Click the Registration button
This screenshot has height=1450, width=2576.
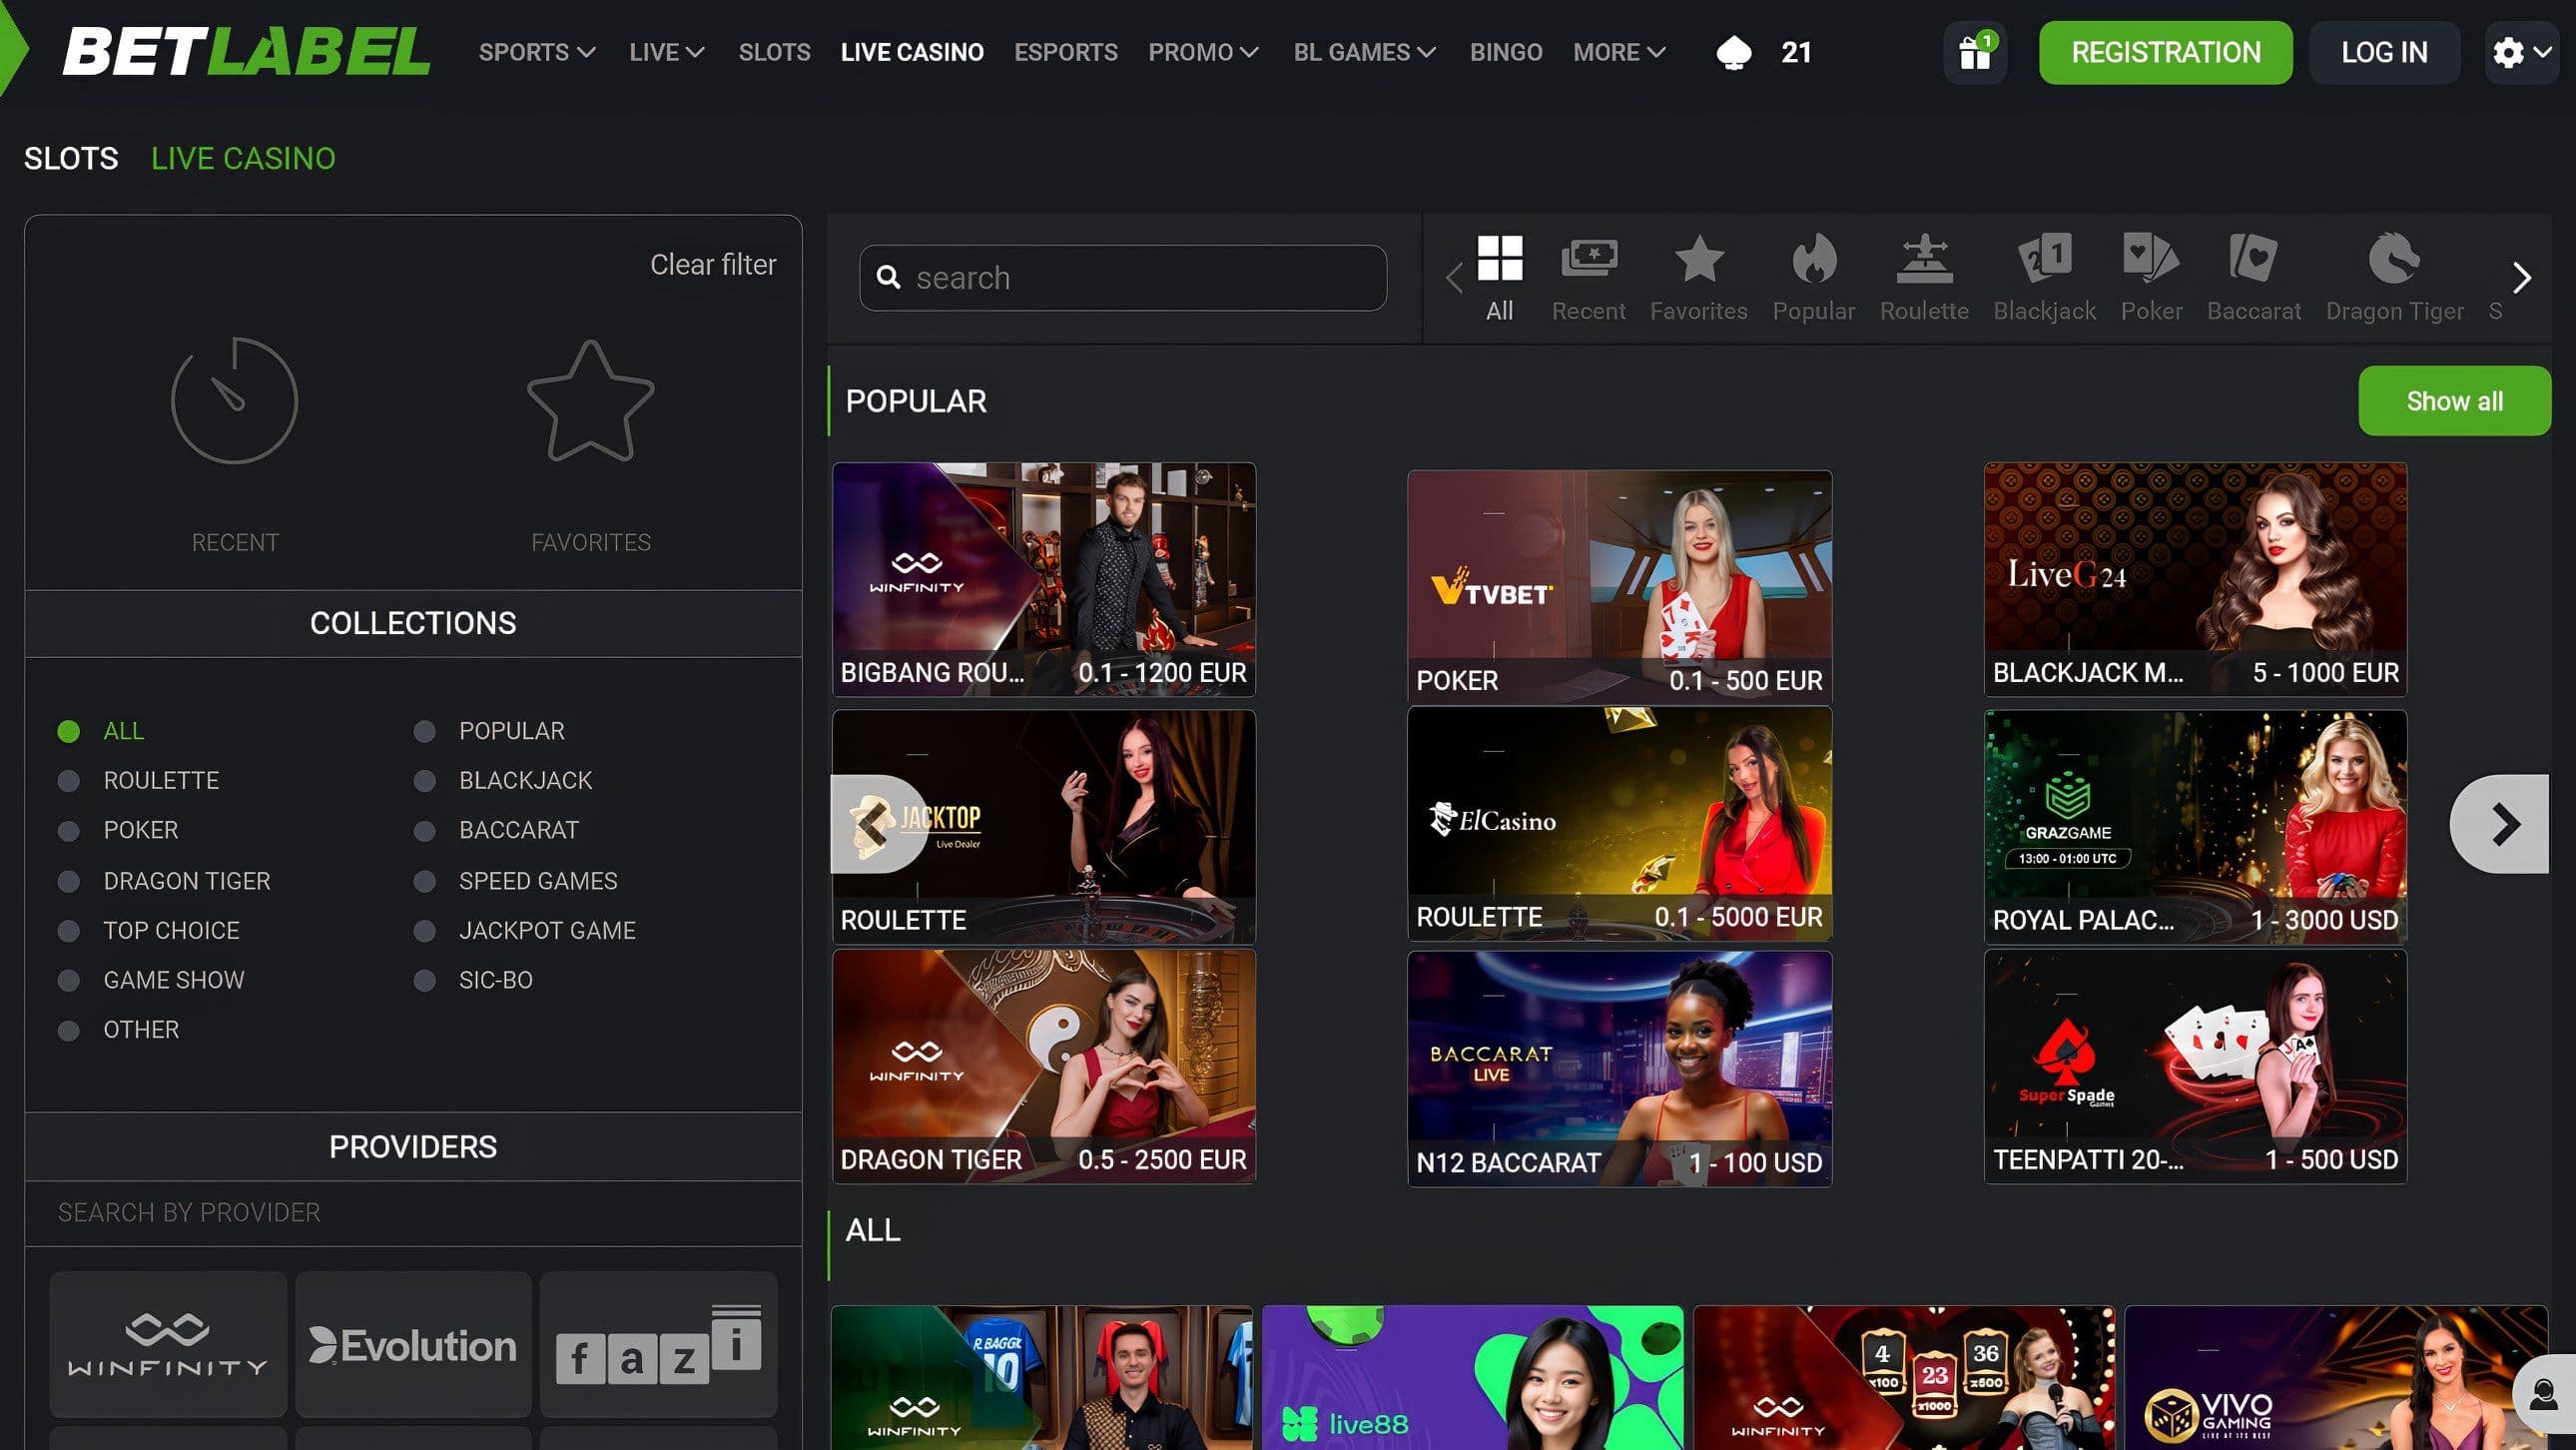click(x=2165, y=52)
